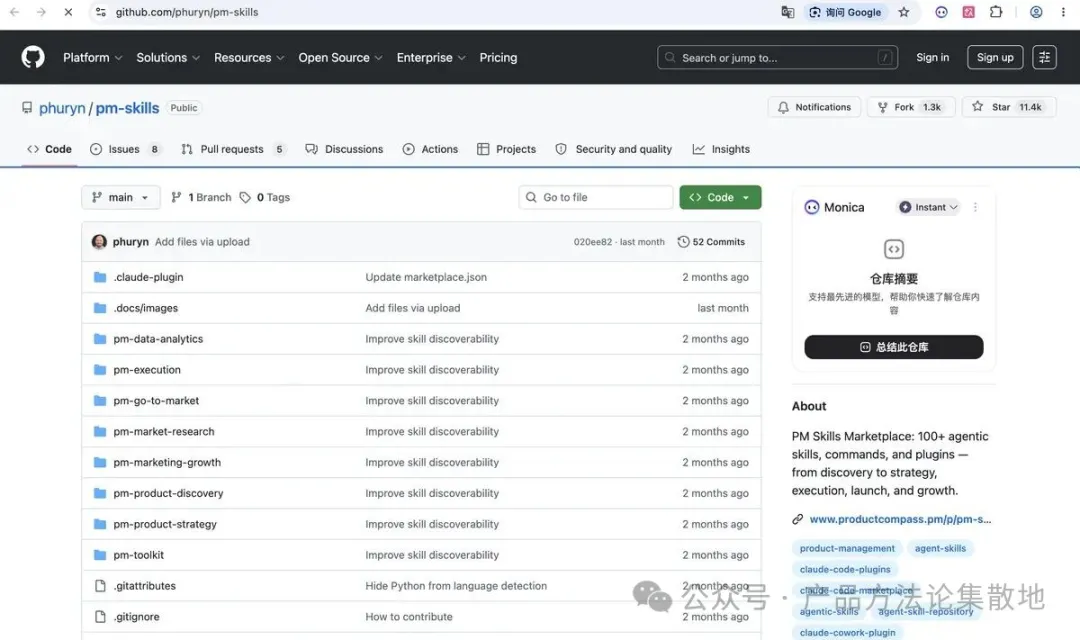Image resolution: width=1080 pixels, height=640 pixels.
Task: Click the .claude-plugin folder icon
Action: pyautogui.click(x=100, y=277)
